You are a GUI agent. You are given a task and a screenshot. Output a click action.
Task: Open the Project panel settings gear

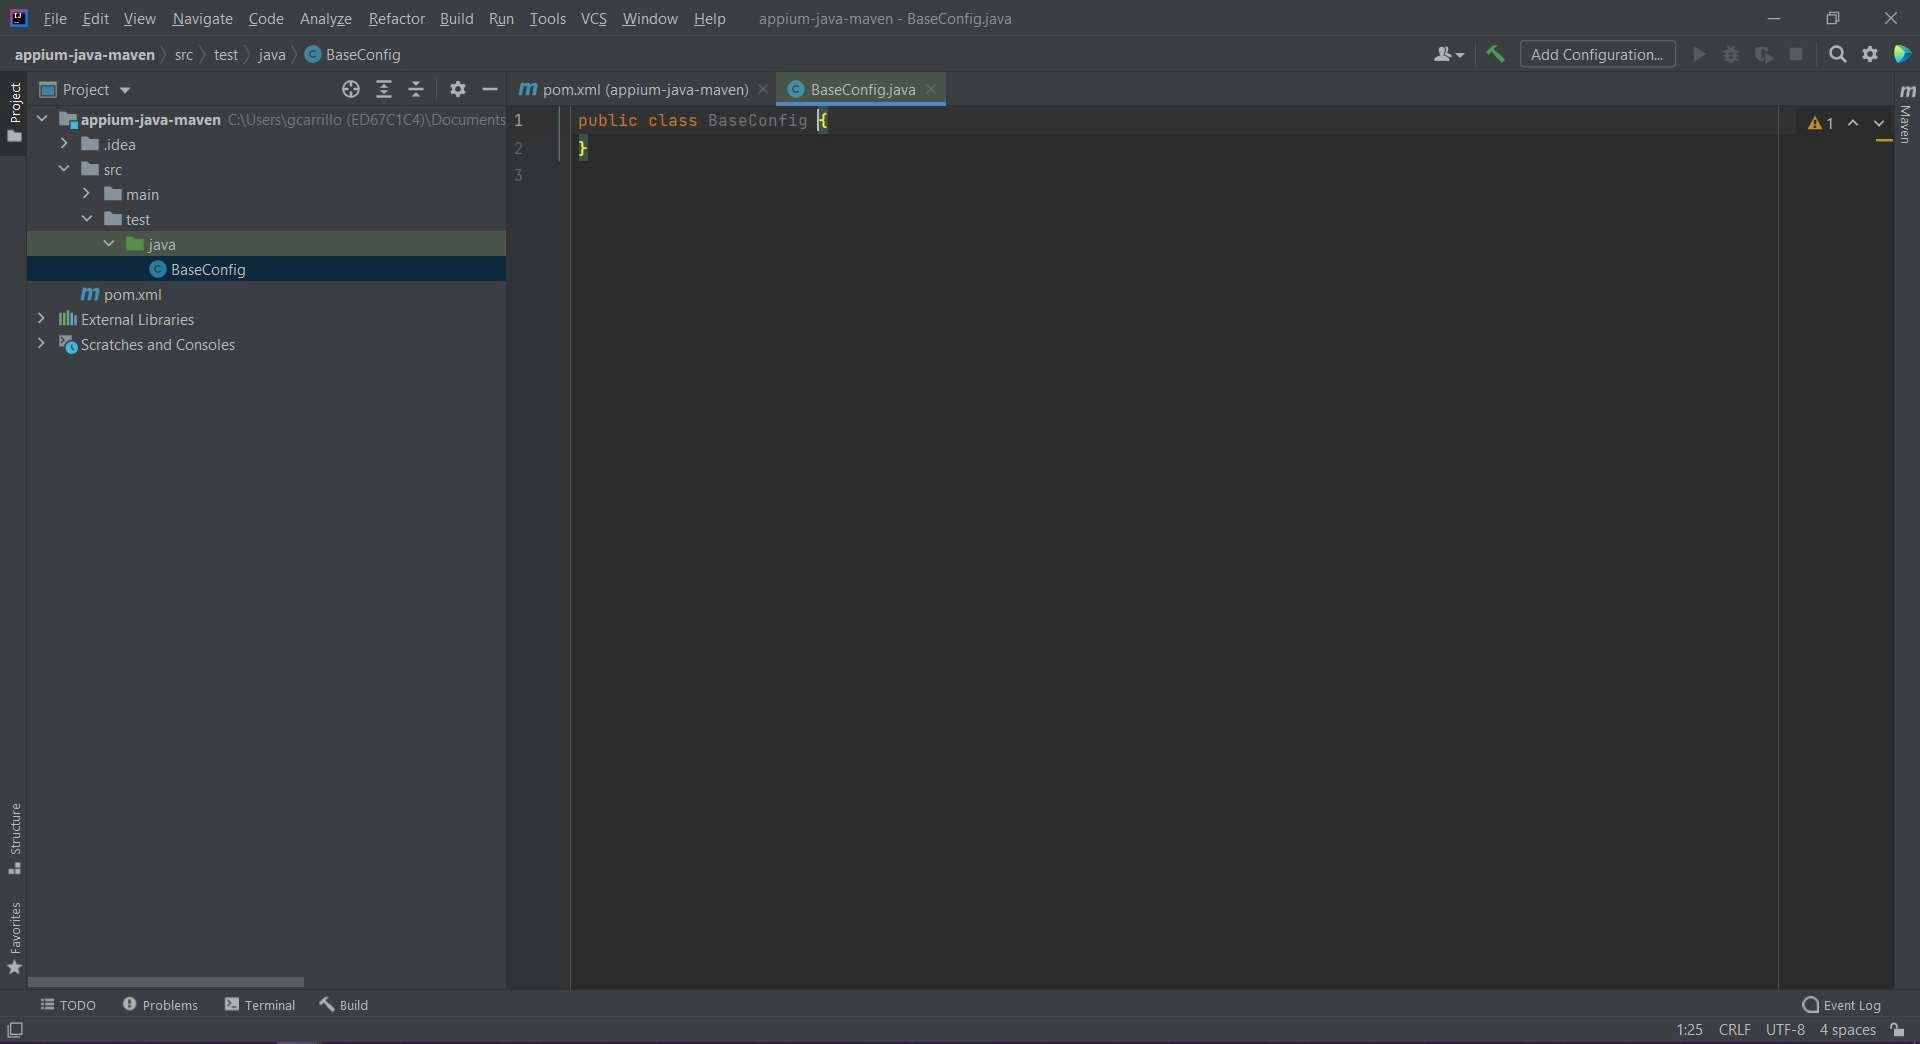[x=457, y=89]
